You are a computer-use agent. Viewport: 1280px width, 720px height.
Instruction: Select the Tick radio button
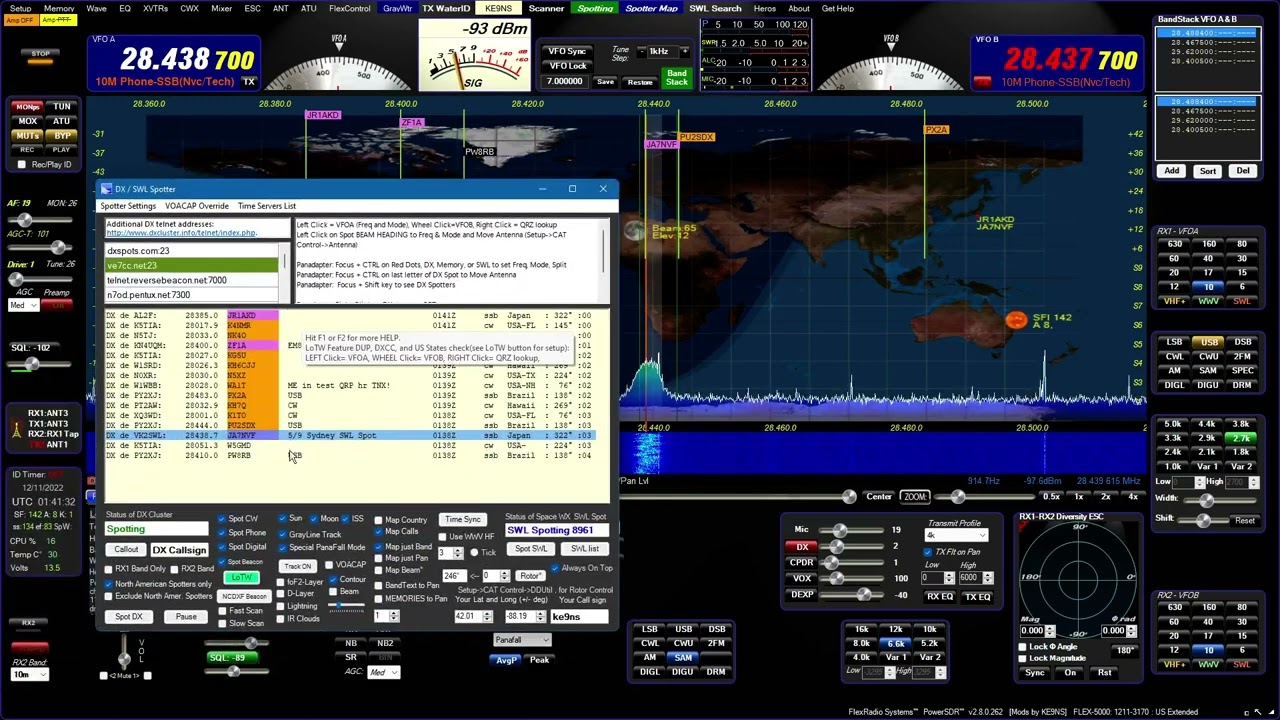click(475, 553)
